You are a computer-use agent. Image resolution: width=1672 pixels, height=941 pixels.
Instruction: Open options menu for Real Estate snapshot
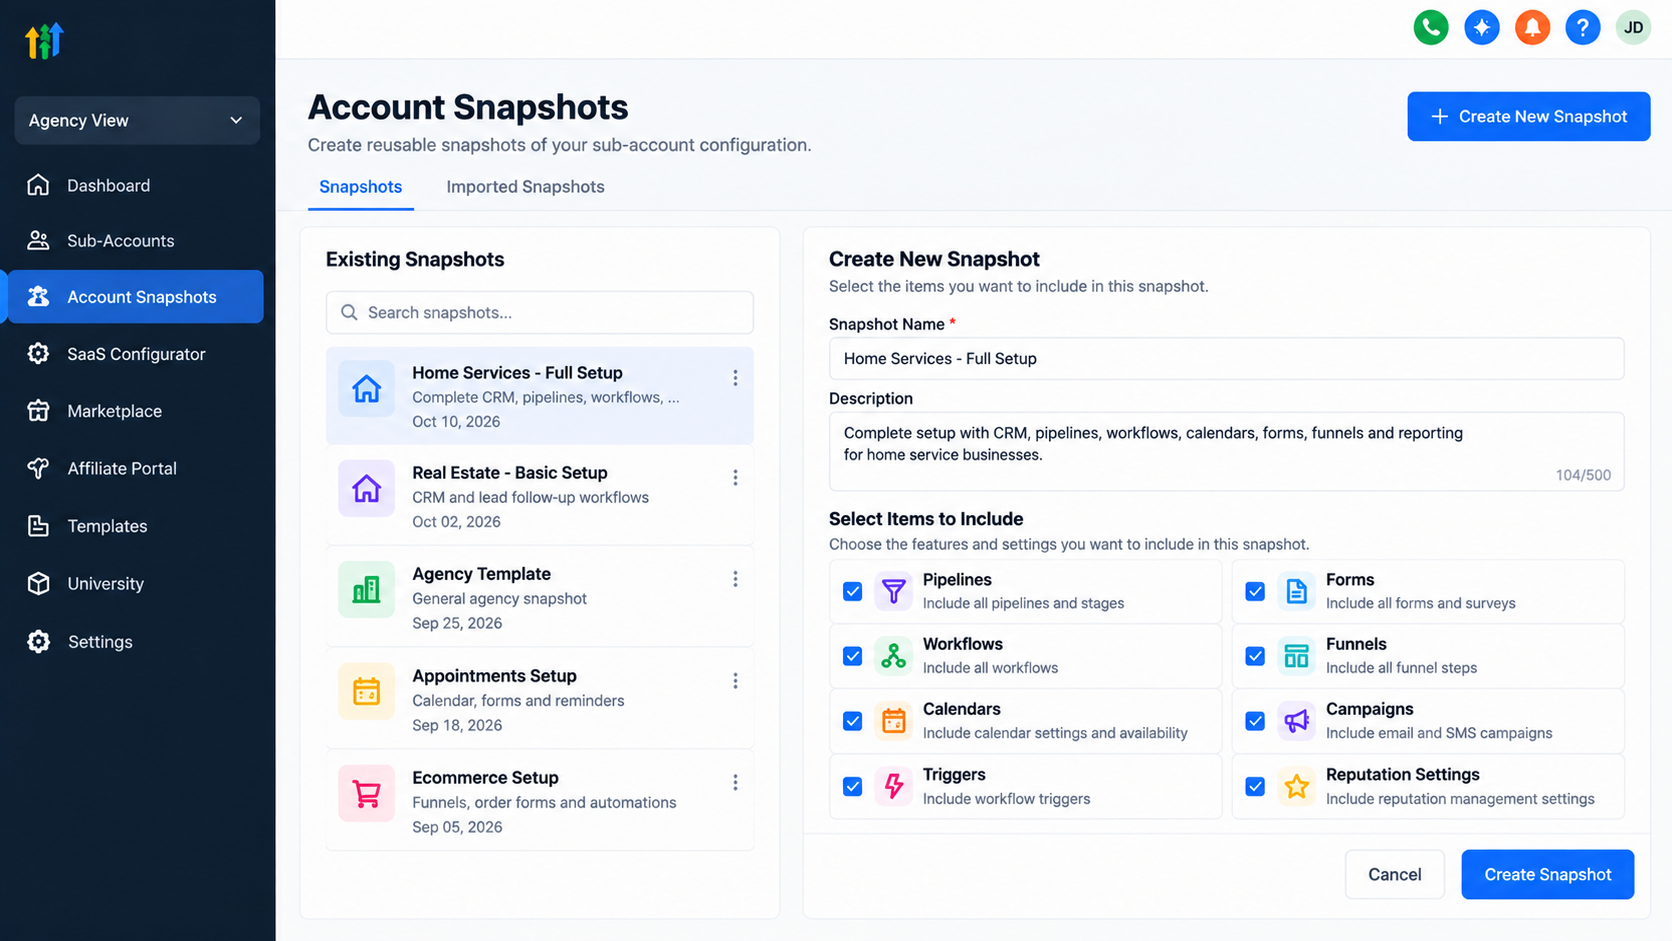pyautogui.click(x=735, y=478)
